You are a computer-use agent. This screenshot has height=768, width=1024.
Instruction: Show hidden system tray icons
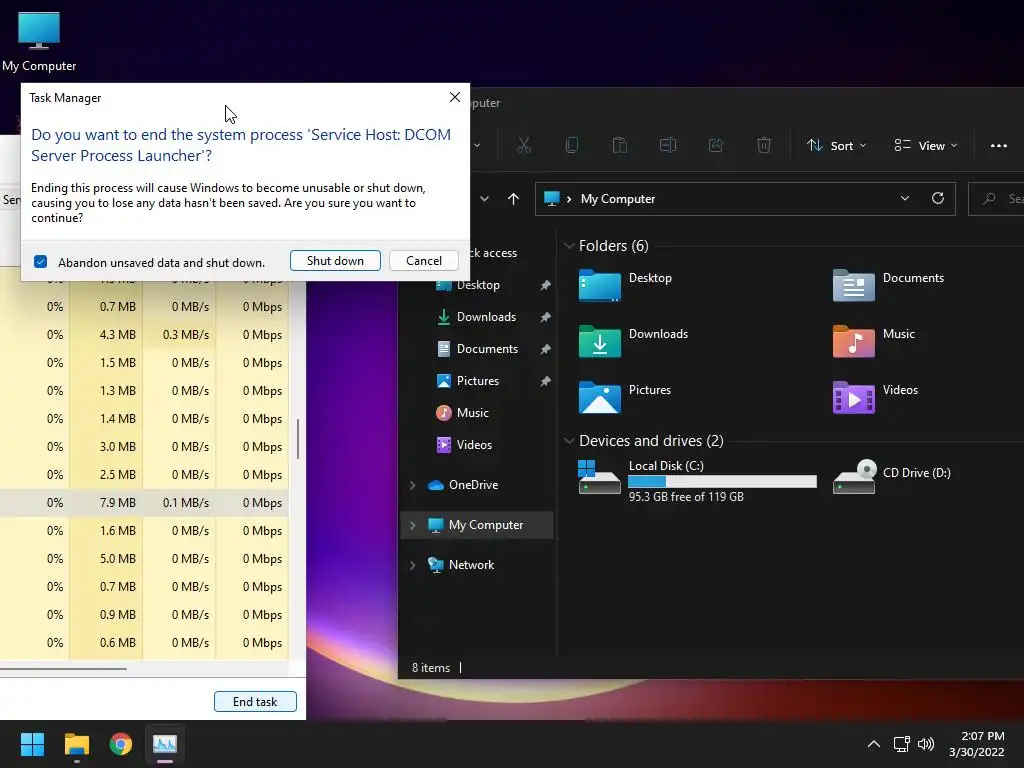click(x=873, y=744)
